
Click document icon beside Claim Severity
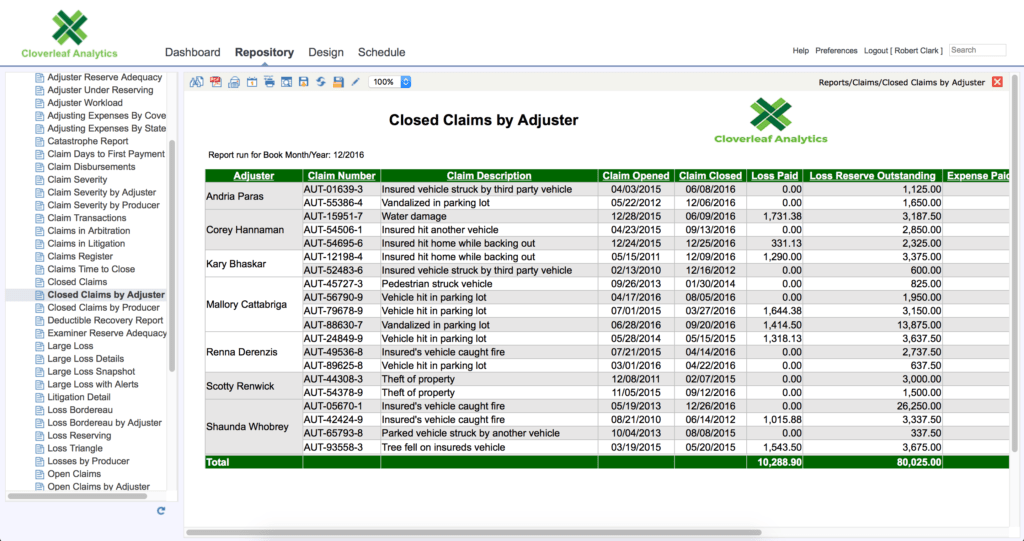tap(39, 180)
